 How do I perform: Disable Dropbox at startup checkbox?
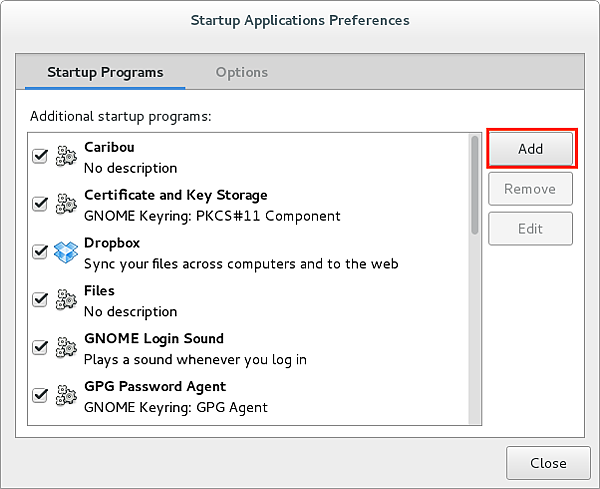click(40, 252)
